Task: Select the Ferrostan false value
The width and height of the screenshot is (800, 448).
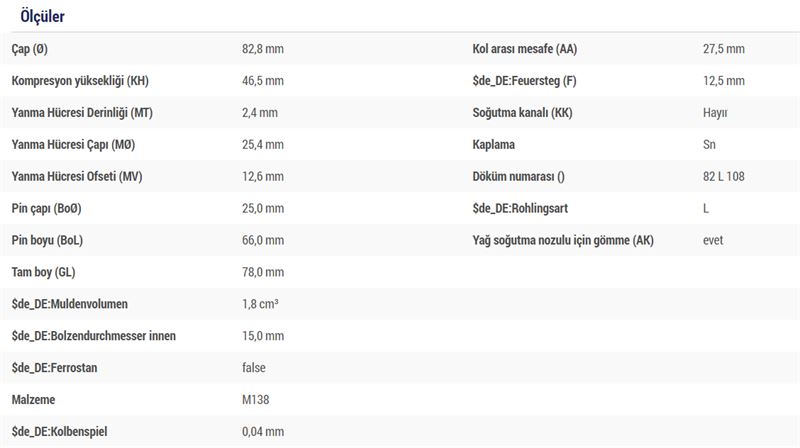Action: (254, 368)
